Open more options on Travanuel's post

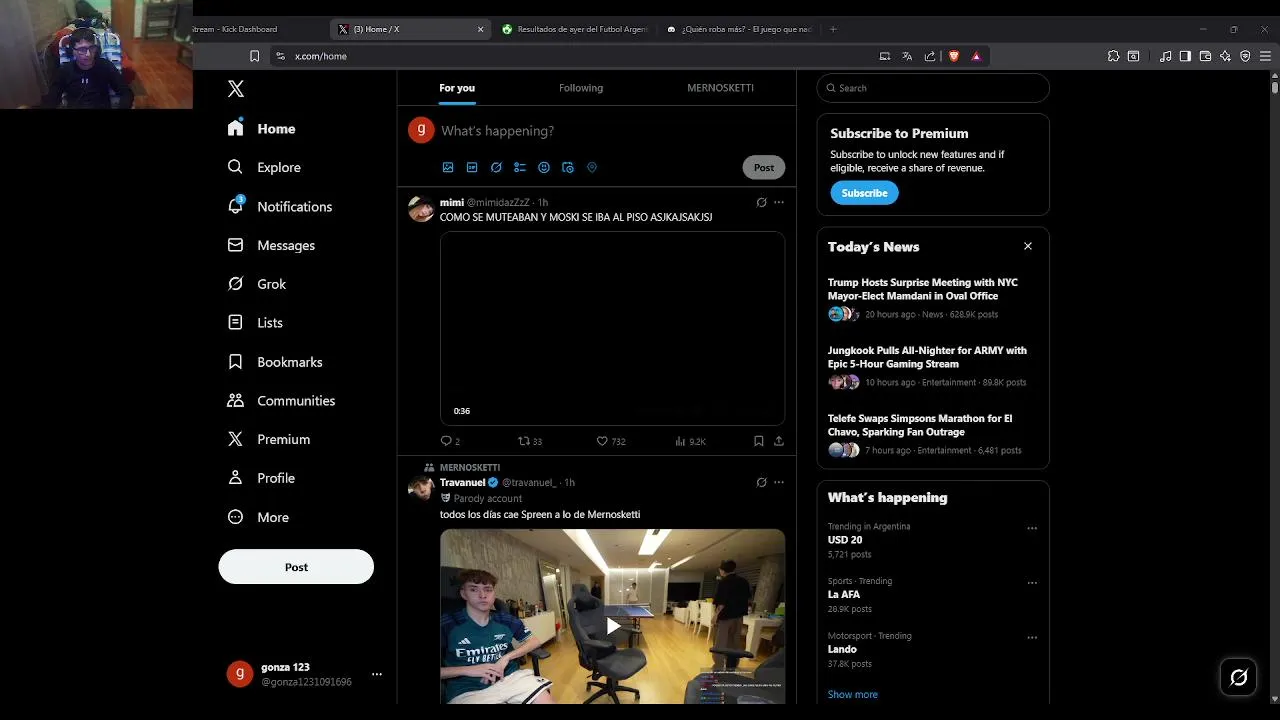pyautogui.click(x=779, y=482)
